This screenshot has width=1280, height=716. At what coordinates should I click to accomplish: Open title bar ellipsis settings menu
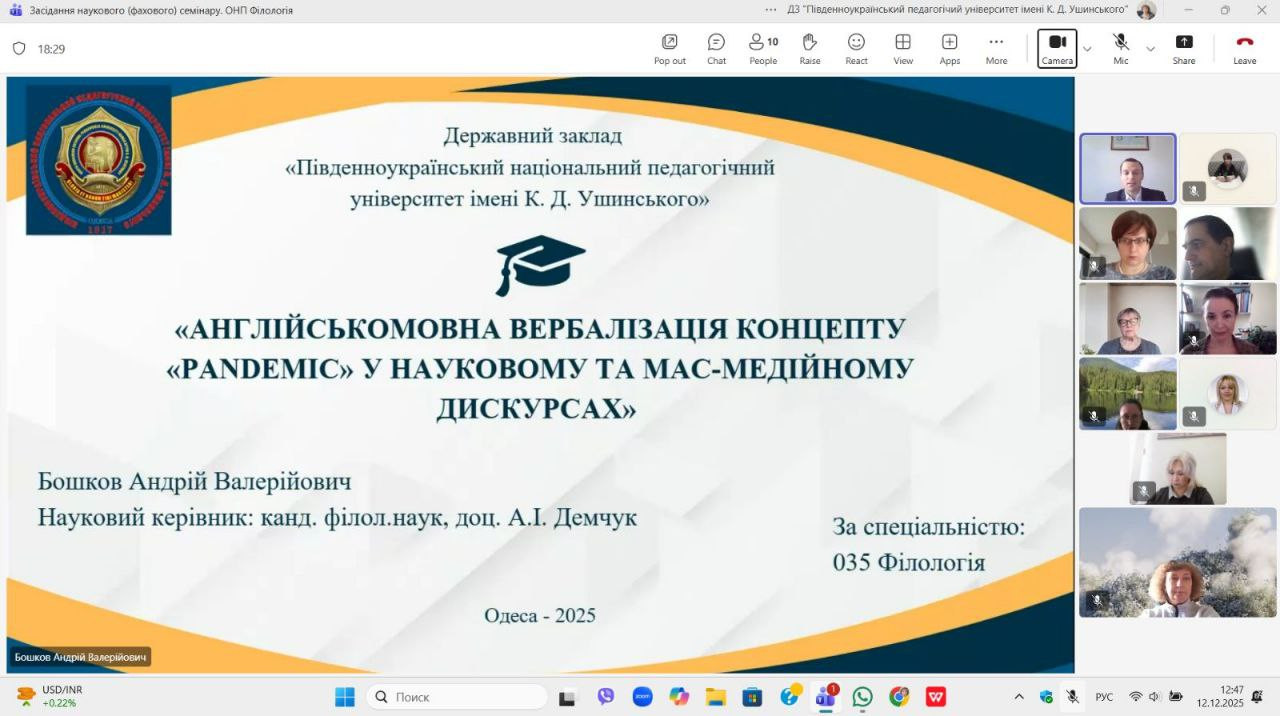click(770, 10)
